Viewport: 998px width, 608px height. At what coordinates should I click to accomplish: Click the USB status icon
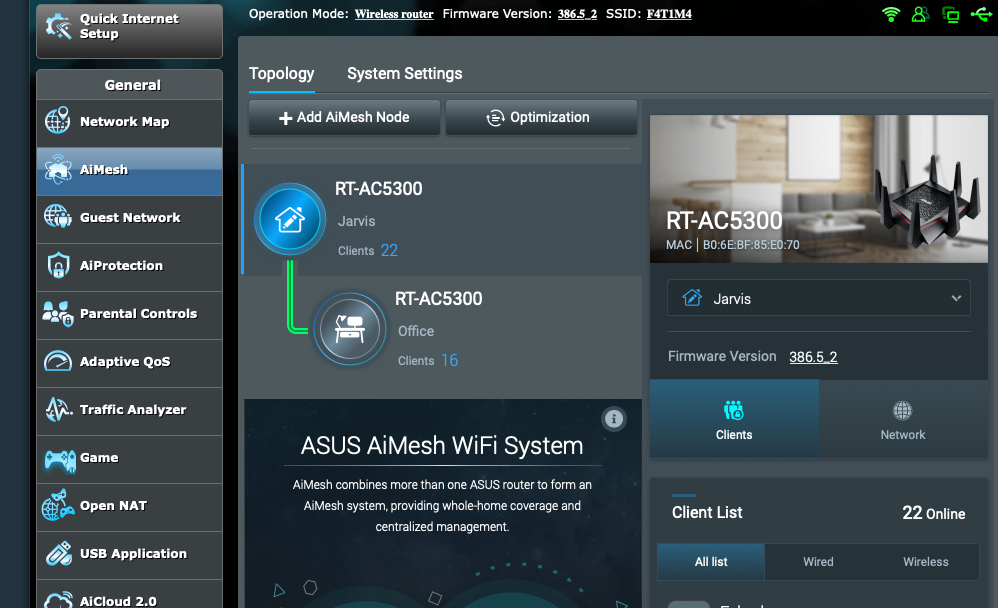point(981,14)
